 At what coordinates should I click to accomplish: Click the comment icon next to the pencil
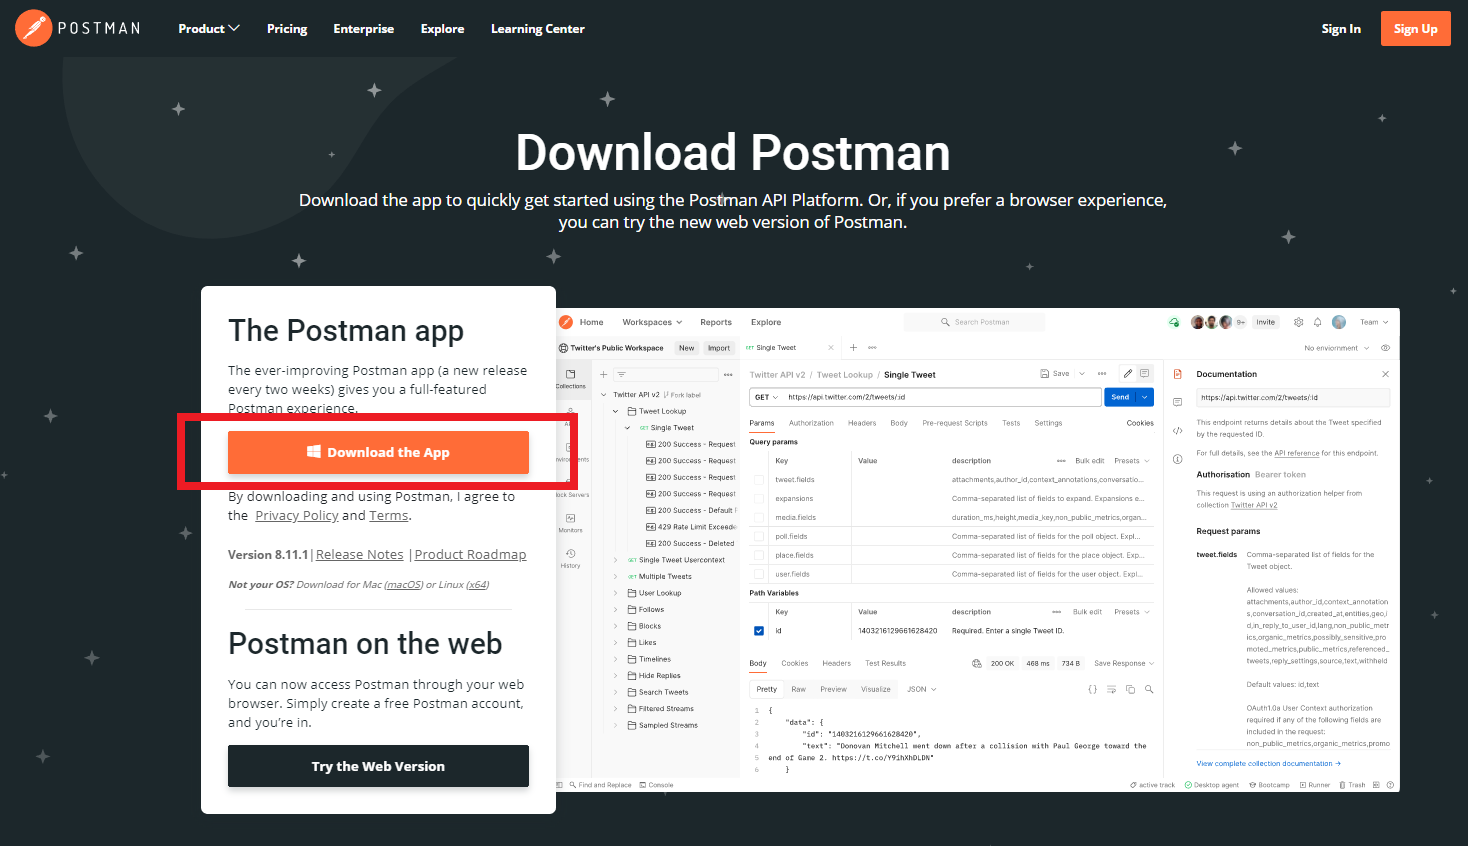(x=1145, y=373)
